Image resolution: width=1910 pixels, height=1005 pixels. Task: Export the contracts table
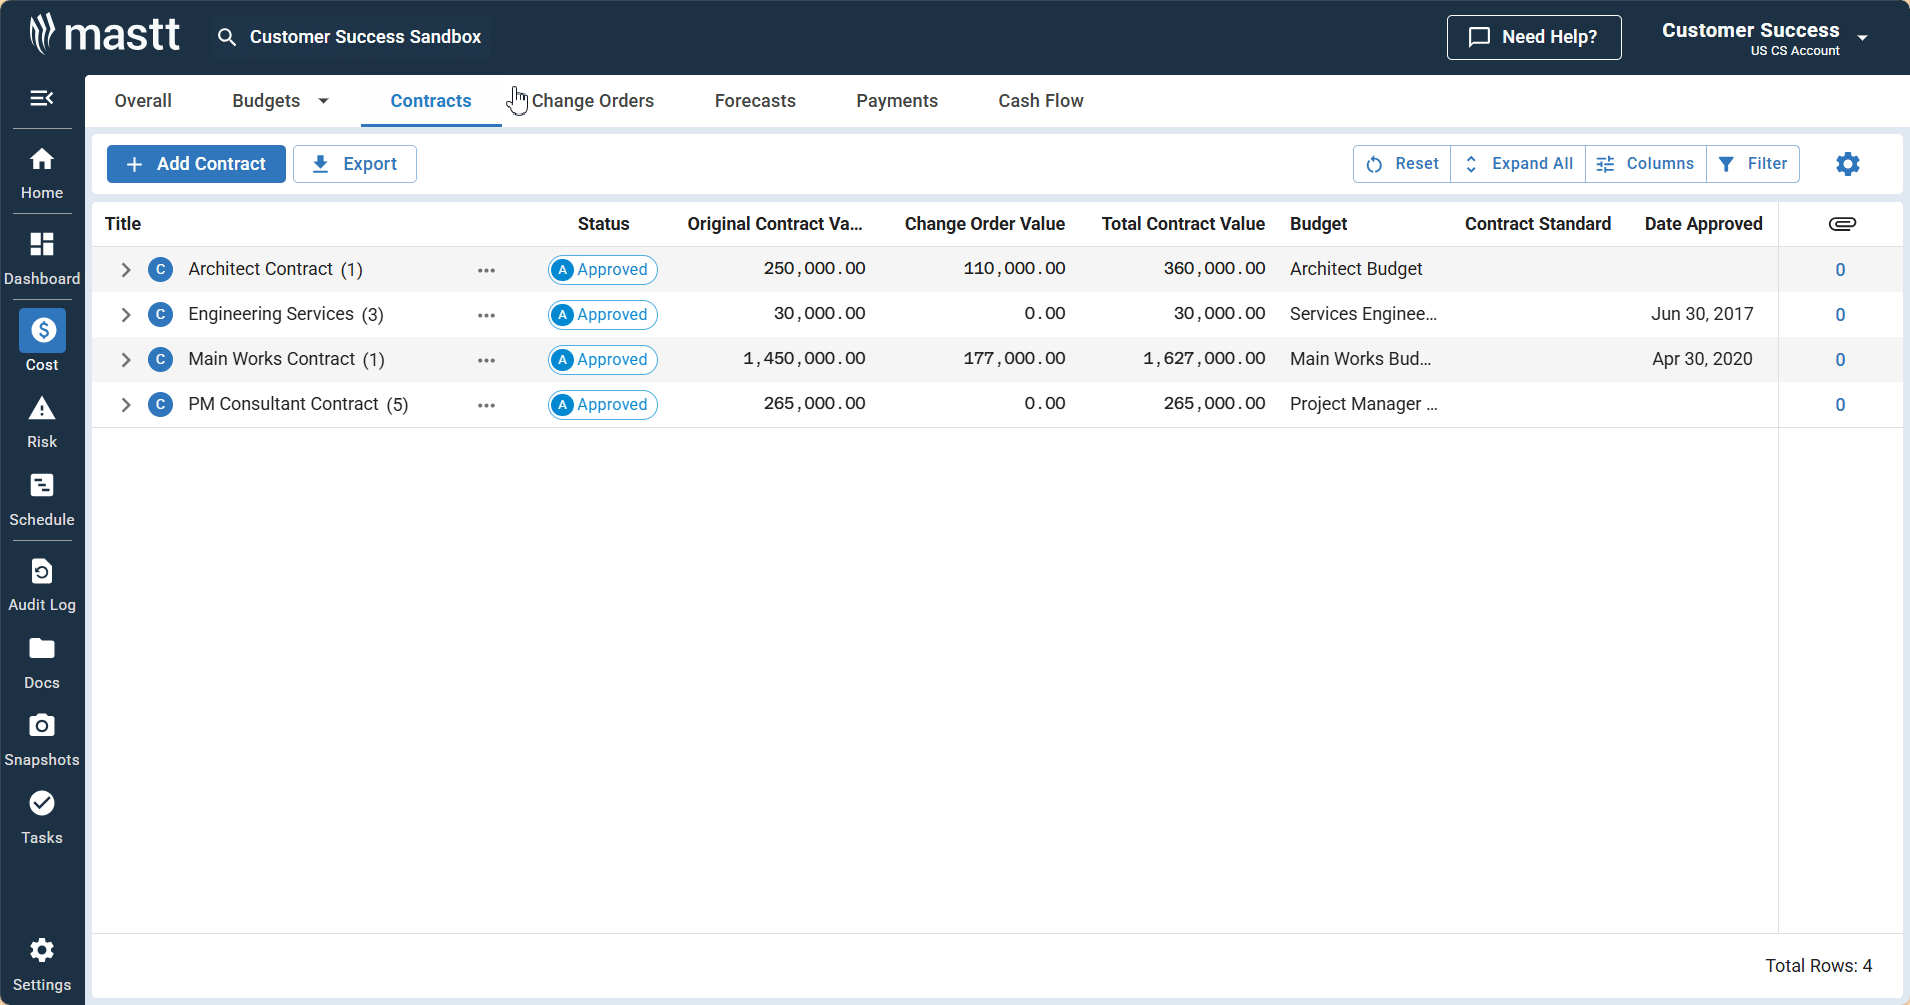click(355, 164)
